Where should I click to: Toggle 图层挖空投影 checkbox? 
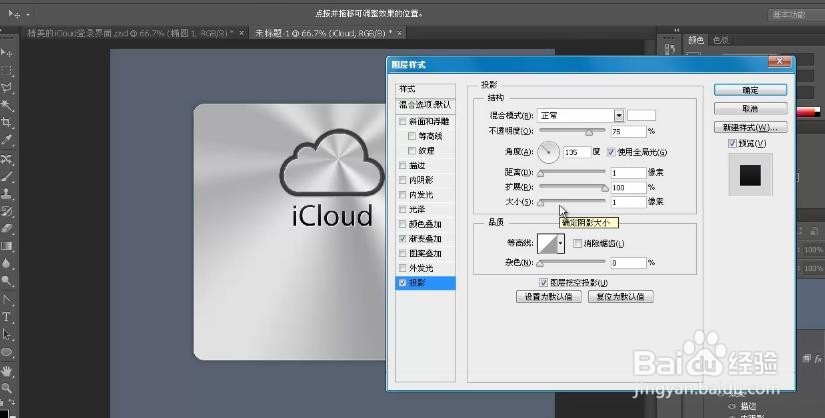[544, 283]
